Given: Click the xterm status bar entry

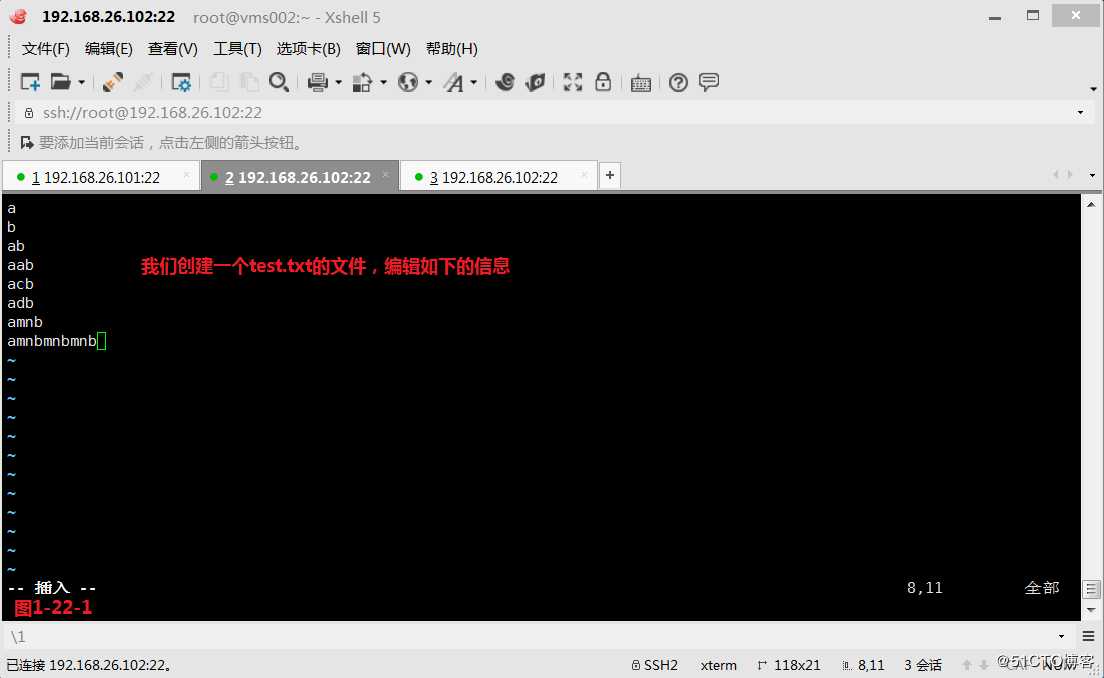Looking at the screenshot, I should point(718,665).
